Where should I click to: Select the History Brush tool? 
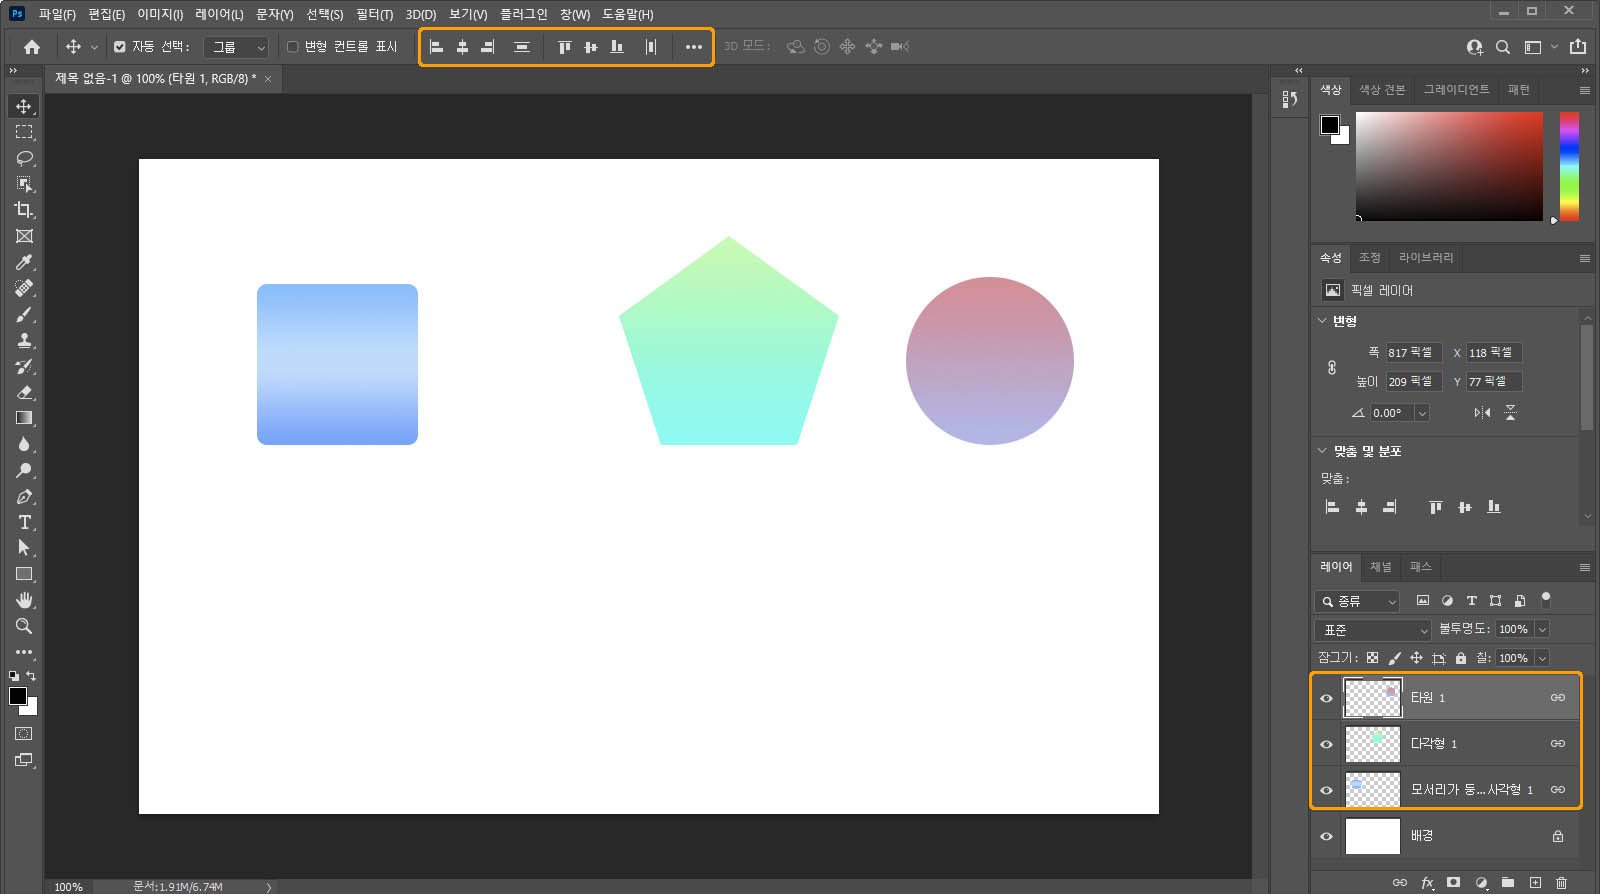coord(24,366)
